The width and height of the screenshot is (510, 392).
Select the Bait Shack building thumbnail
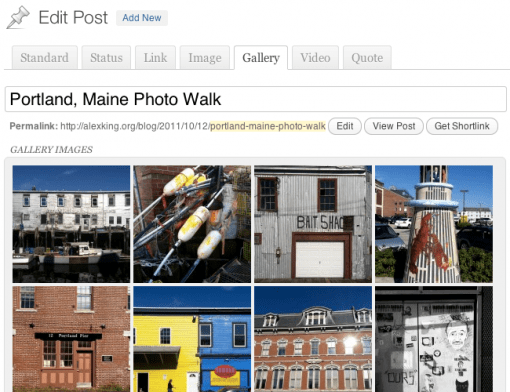[313, 224]
